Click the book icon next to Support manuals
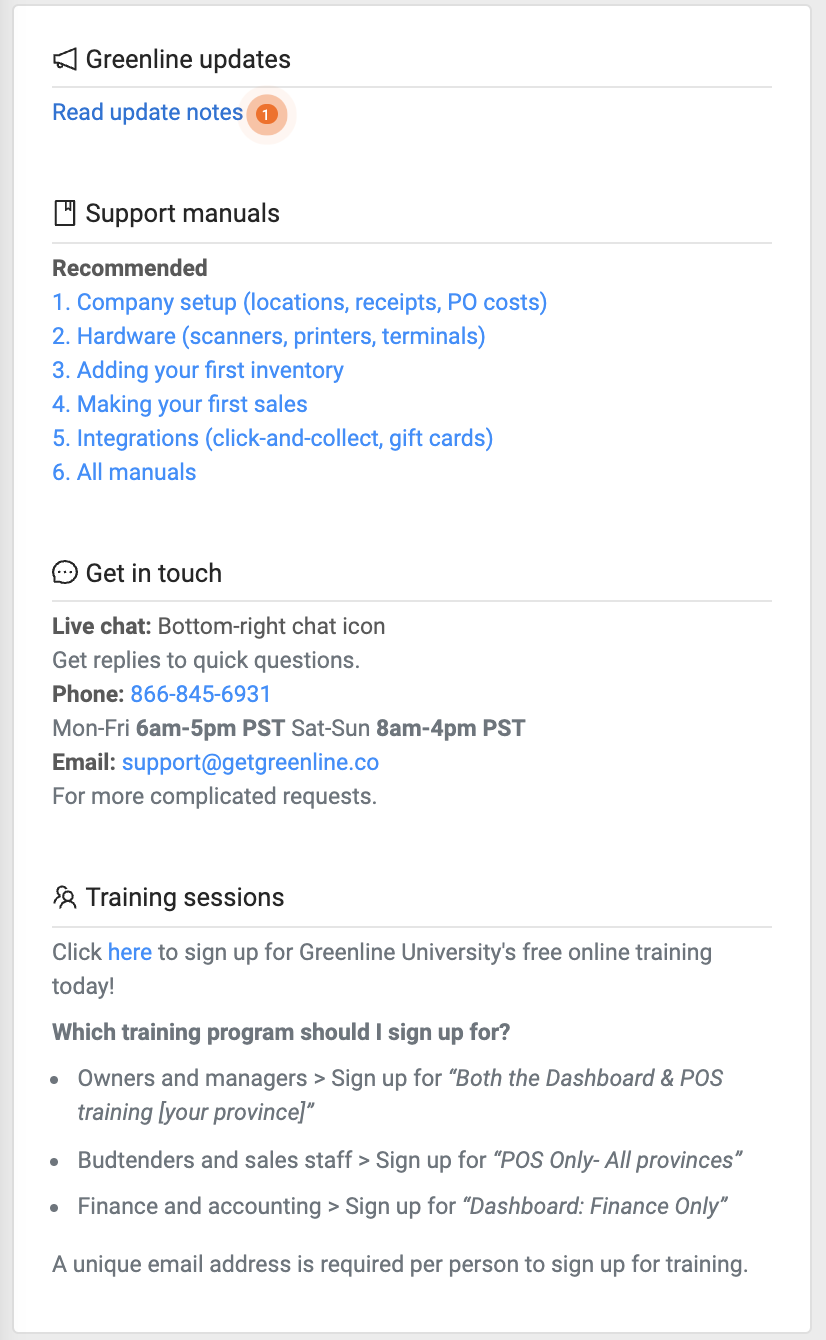This screenshot has width=826, height=1340. [65, 213]
